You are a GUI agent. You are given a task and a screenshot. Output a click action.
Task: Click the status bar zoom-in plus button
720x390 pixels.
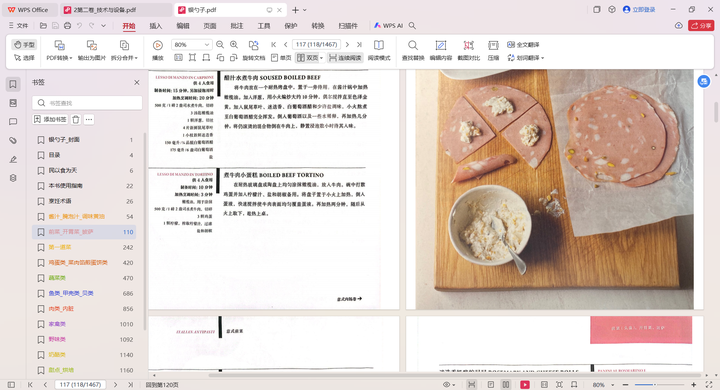pos(693,384)
